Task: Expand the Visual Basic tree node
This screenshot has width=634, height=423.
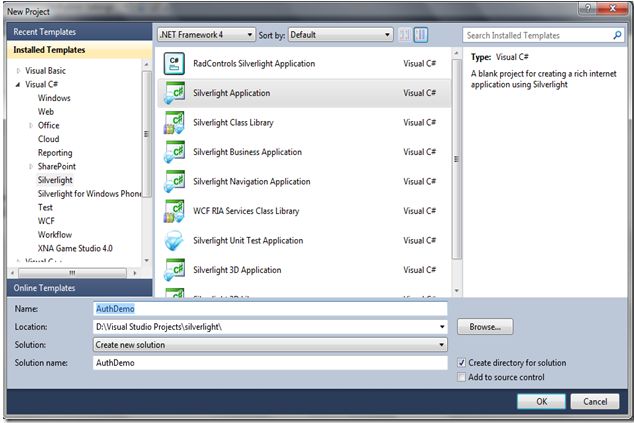Action: pos(18,71)
